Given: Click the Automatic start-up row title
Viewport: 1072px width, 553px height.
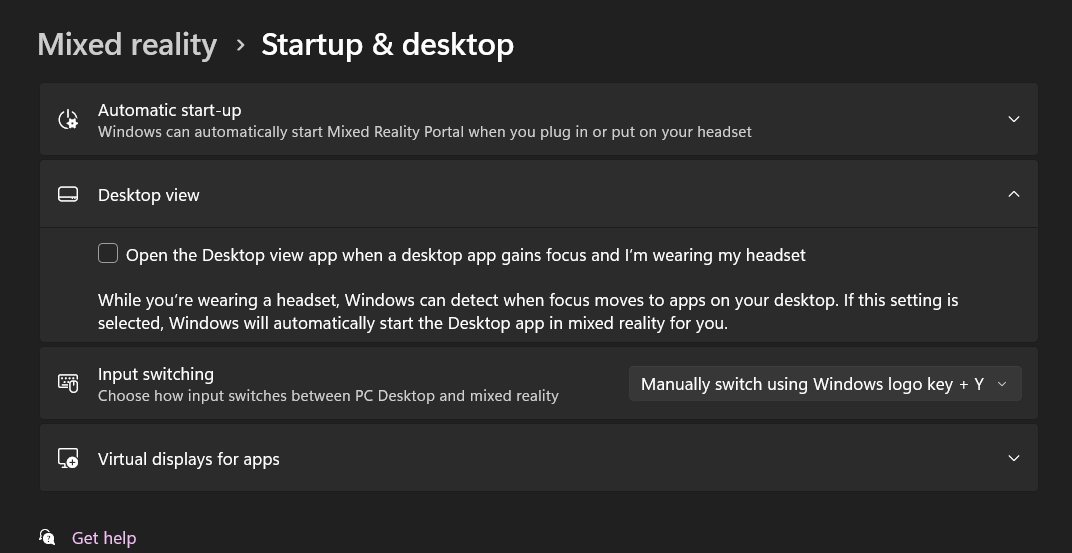Looking at the screenshot, I should point(170,110).
